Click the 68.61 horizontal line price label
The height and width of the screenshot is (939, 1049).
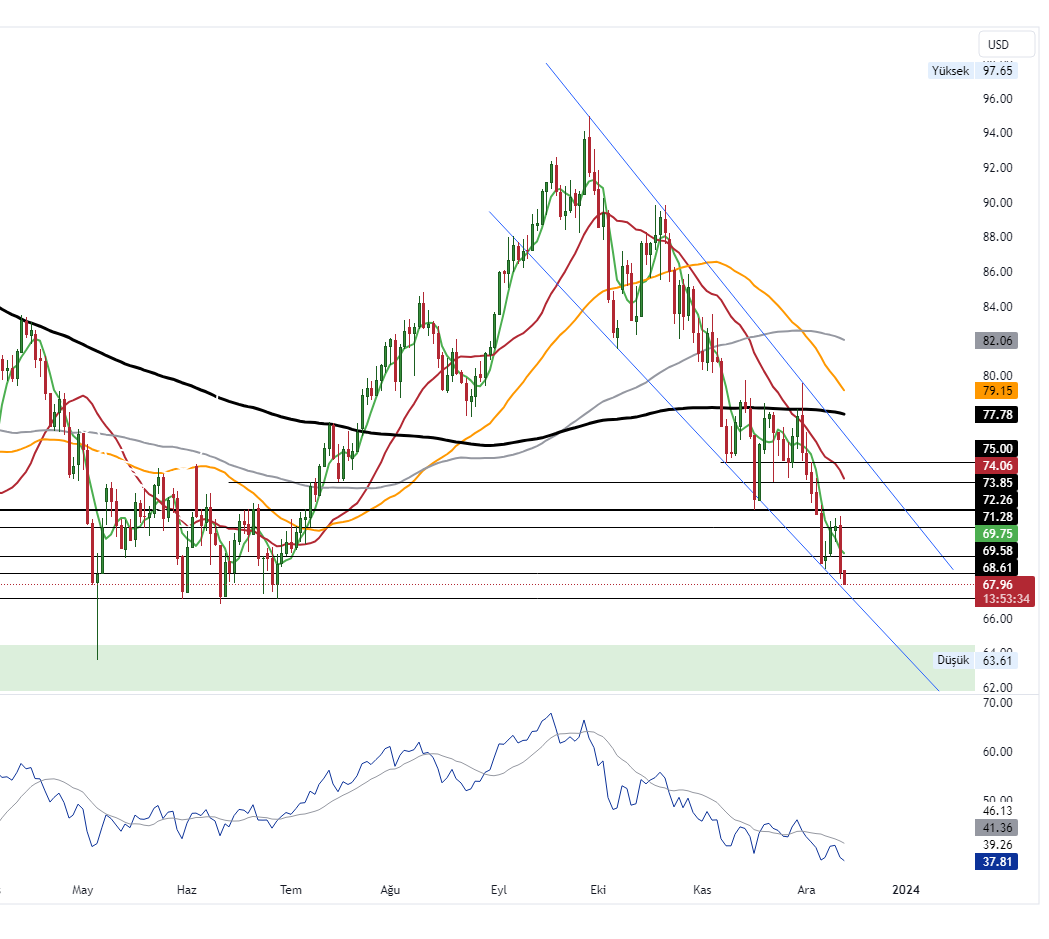(x=996, y=568)
